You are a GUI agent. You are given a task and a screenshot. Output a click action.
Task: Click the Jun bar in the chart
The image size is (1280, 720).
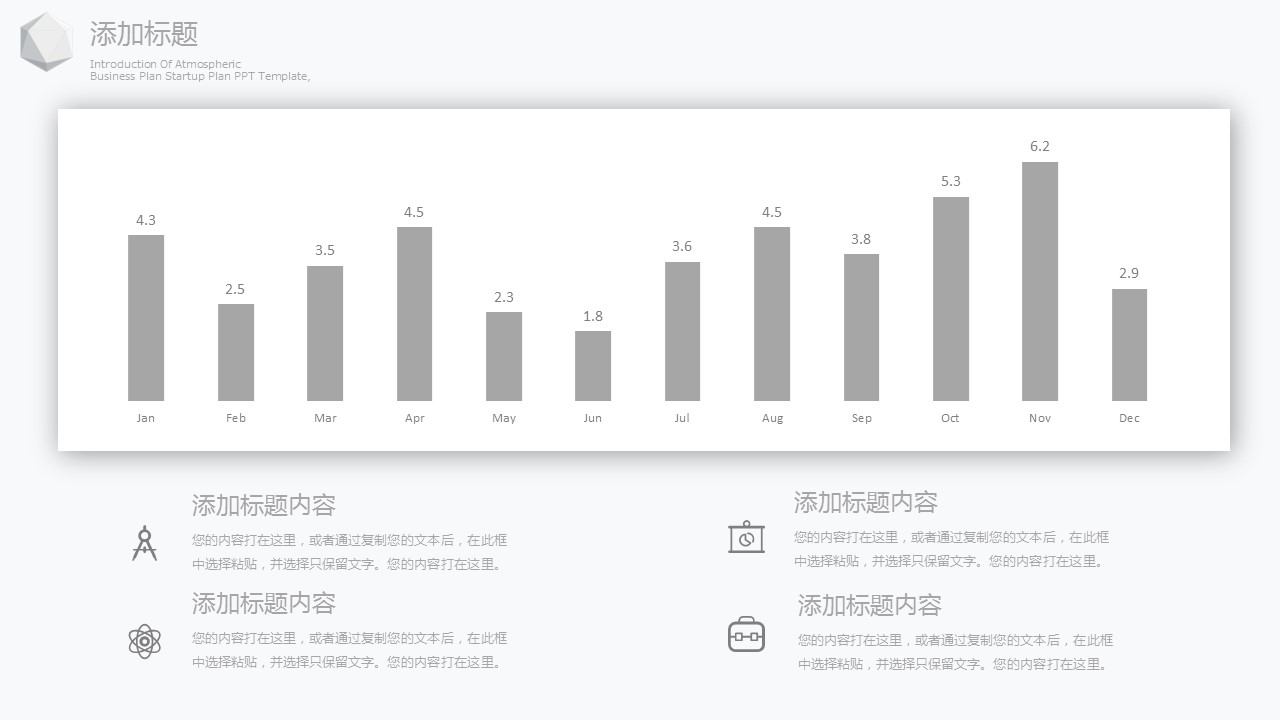[x=593, y=366]
